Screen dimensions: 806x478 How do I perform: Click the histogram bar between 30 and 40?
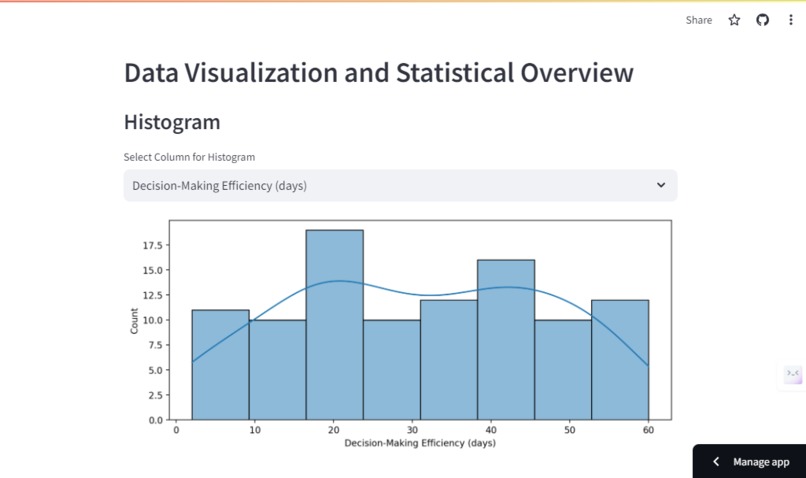tap(449, 360)
